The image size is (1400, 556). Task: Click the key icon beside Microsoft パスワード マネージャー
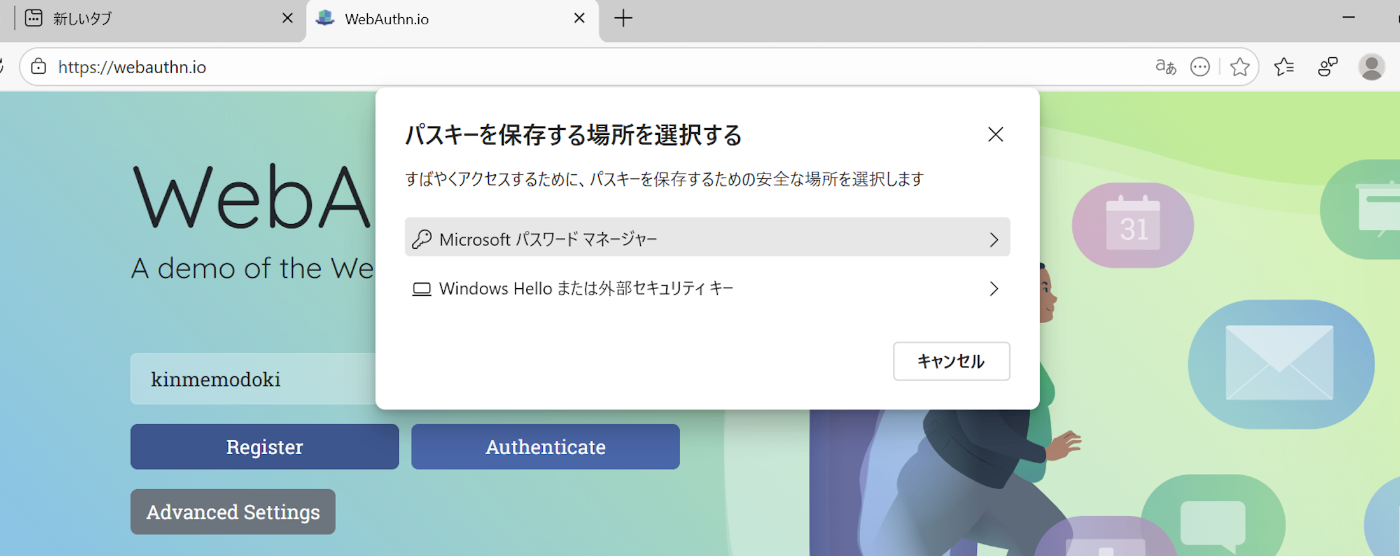tap(422, 239)
